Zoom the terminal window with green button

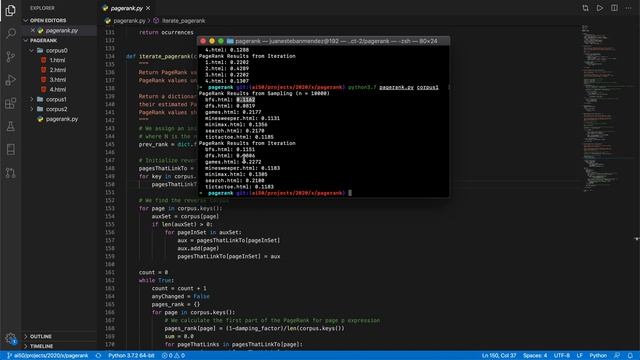(x=221, y=41)
